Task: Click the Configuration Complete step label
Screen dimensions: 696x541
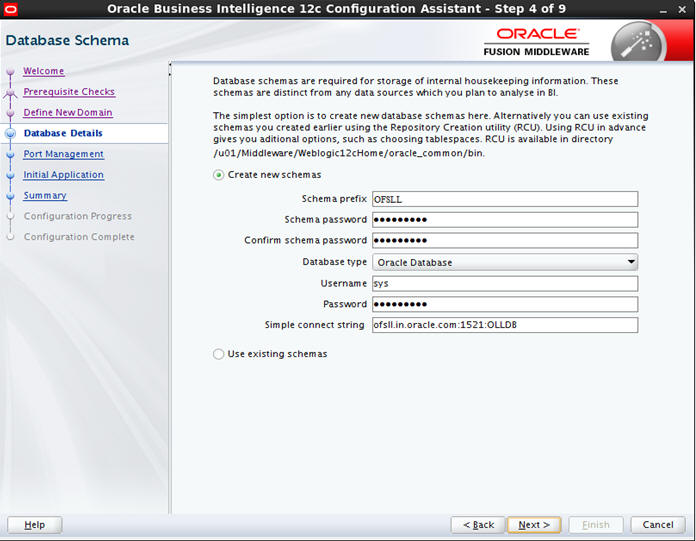Action: pyautogui.click(x=79, y=237)
